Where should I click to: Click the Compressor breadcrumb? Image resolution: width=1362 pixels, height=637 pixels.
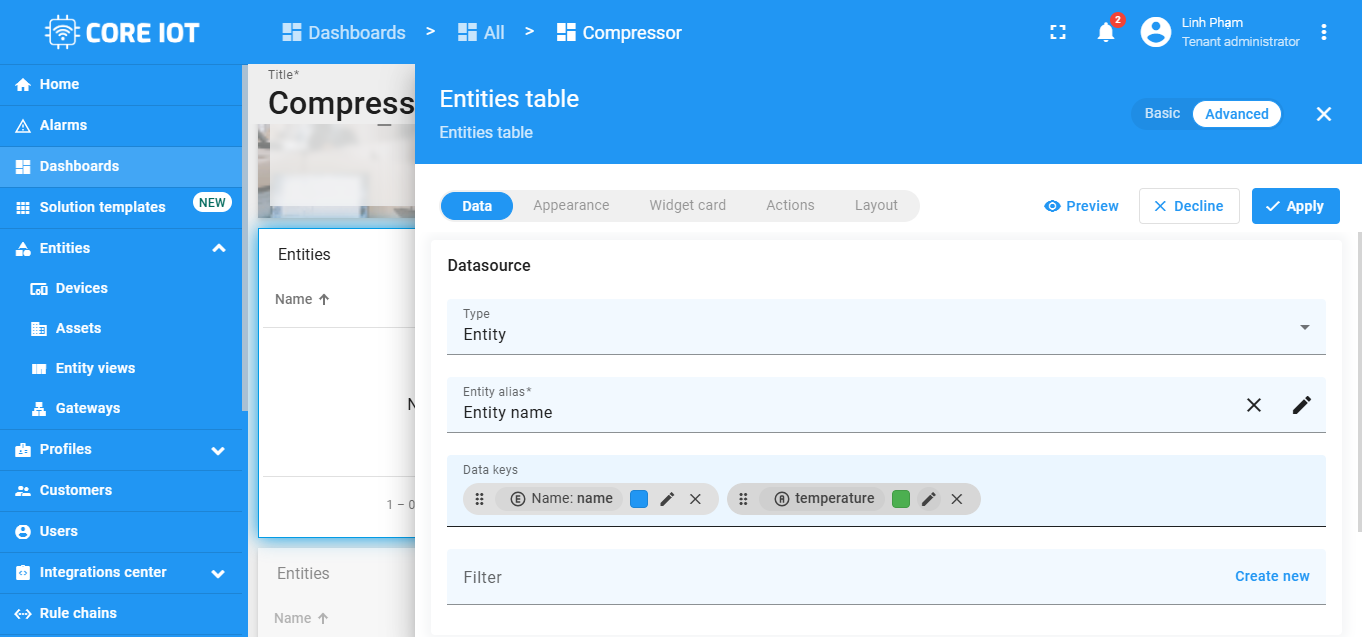[x=619, y=32]
